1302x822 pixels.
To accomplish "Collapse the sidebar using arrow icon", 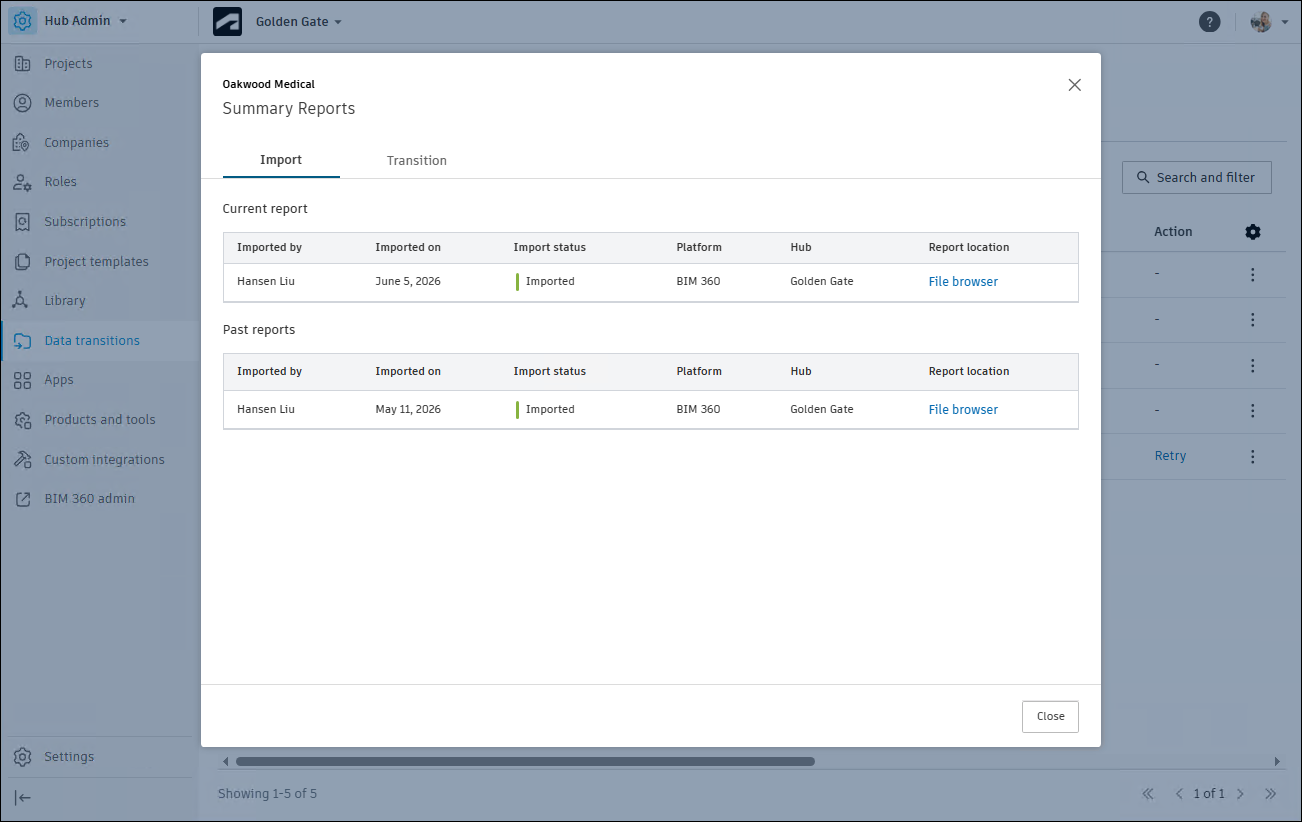I will coord(22,797).
